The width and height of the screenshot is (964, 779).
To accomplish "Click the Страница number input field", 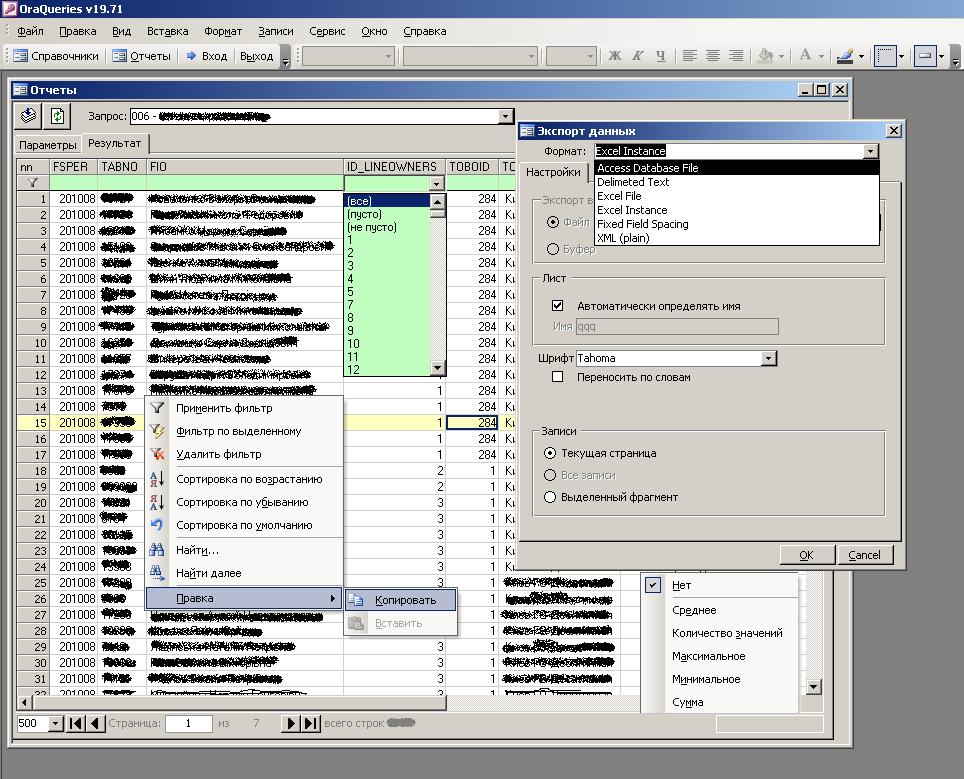I will tap(189, 724).
